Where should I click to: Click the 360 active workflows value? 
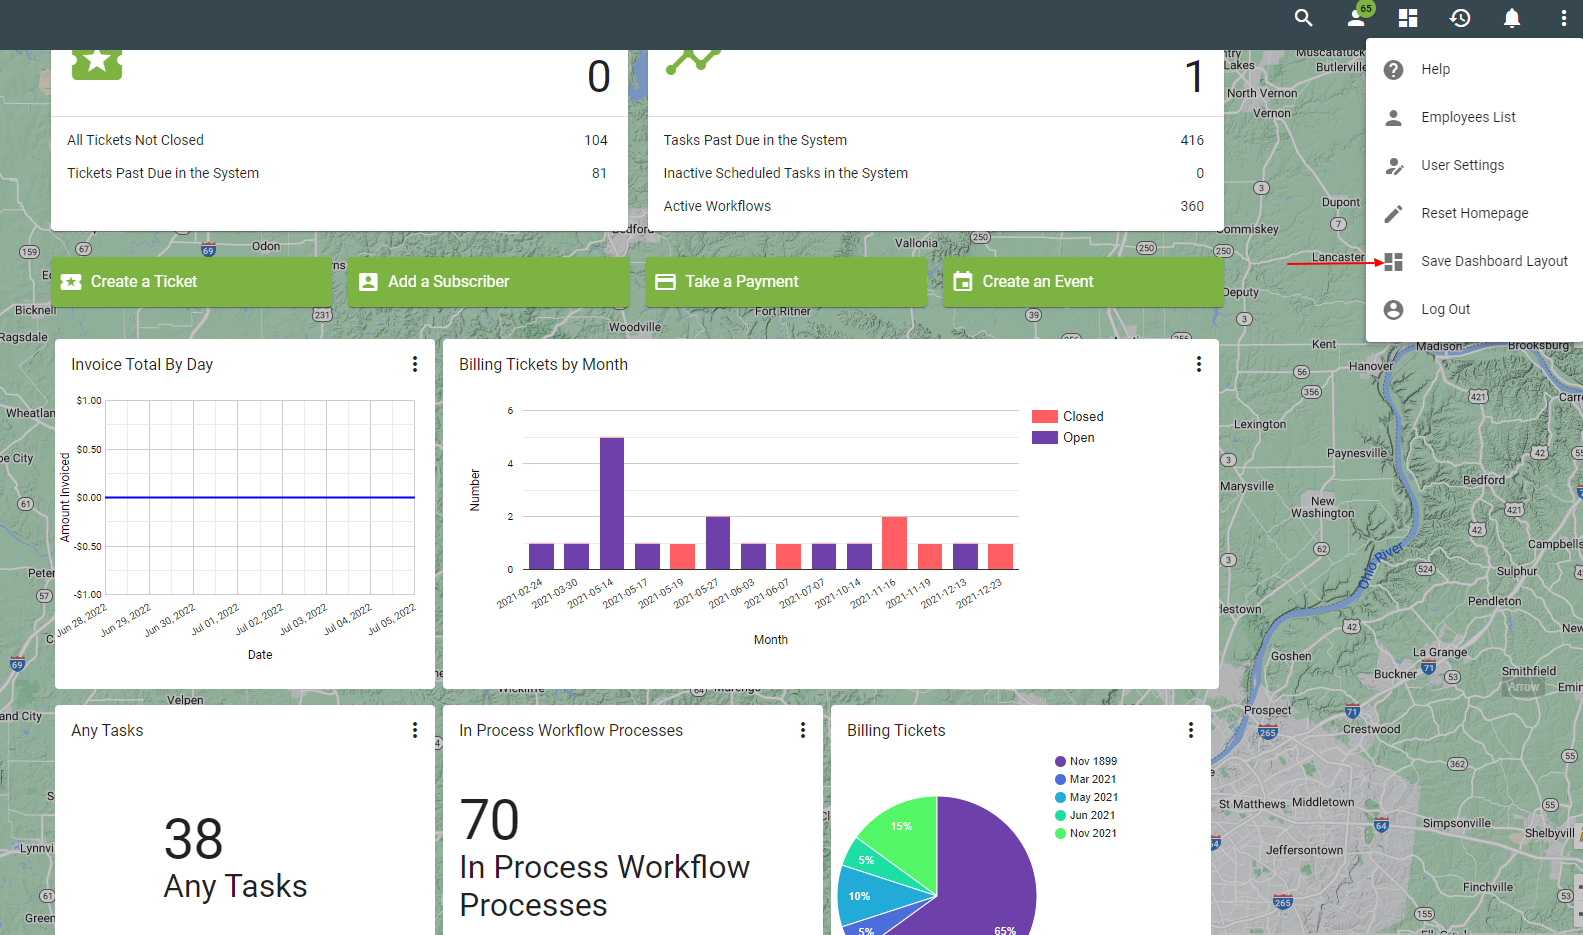[1192, 206]
